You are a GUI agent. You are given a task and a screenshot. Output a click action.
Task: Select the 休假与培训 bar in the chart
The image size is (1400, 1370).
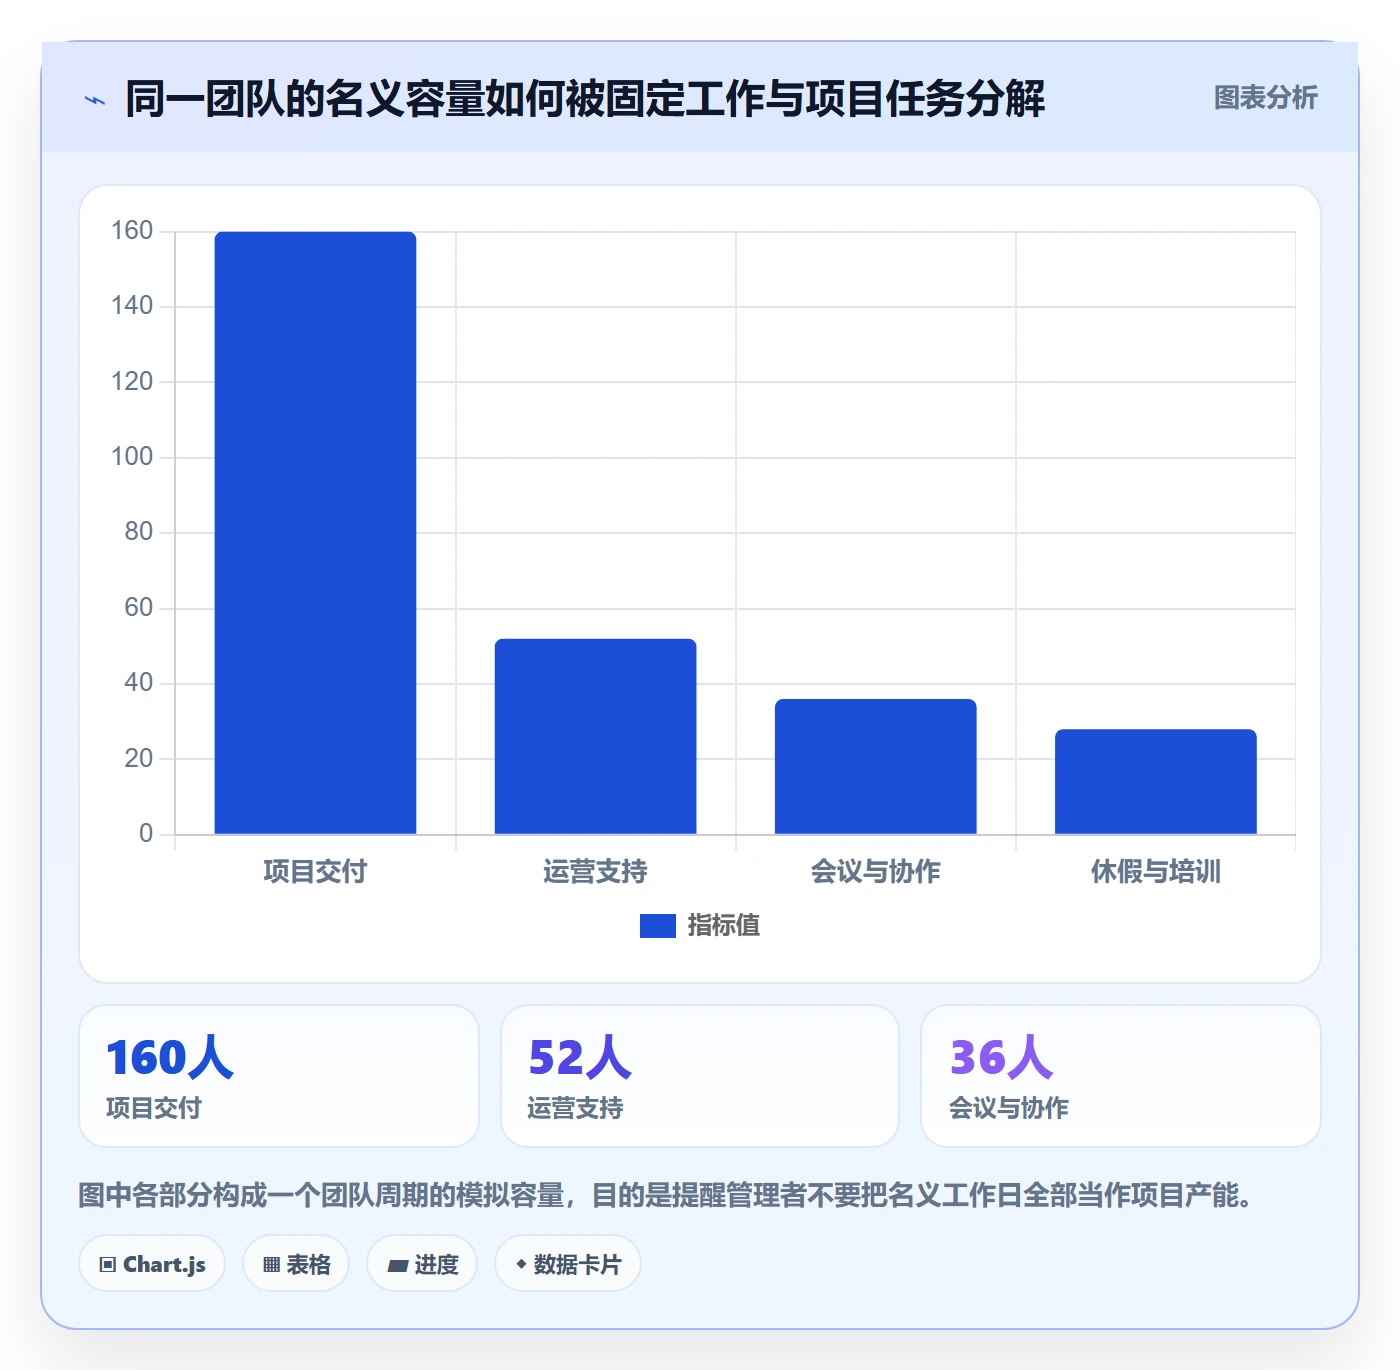tap(1155, 781)
